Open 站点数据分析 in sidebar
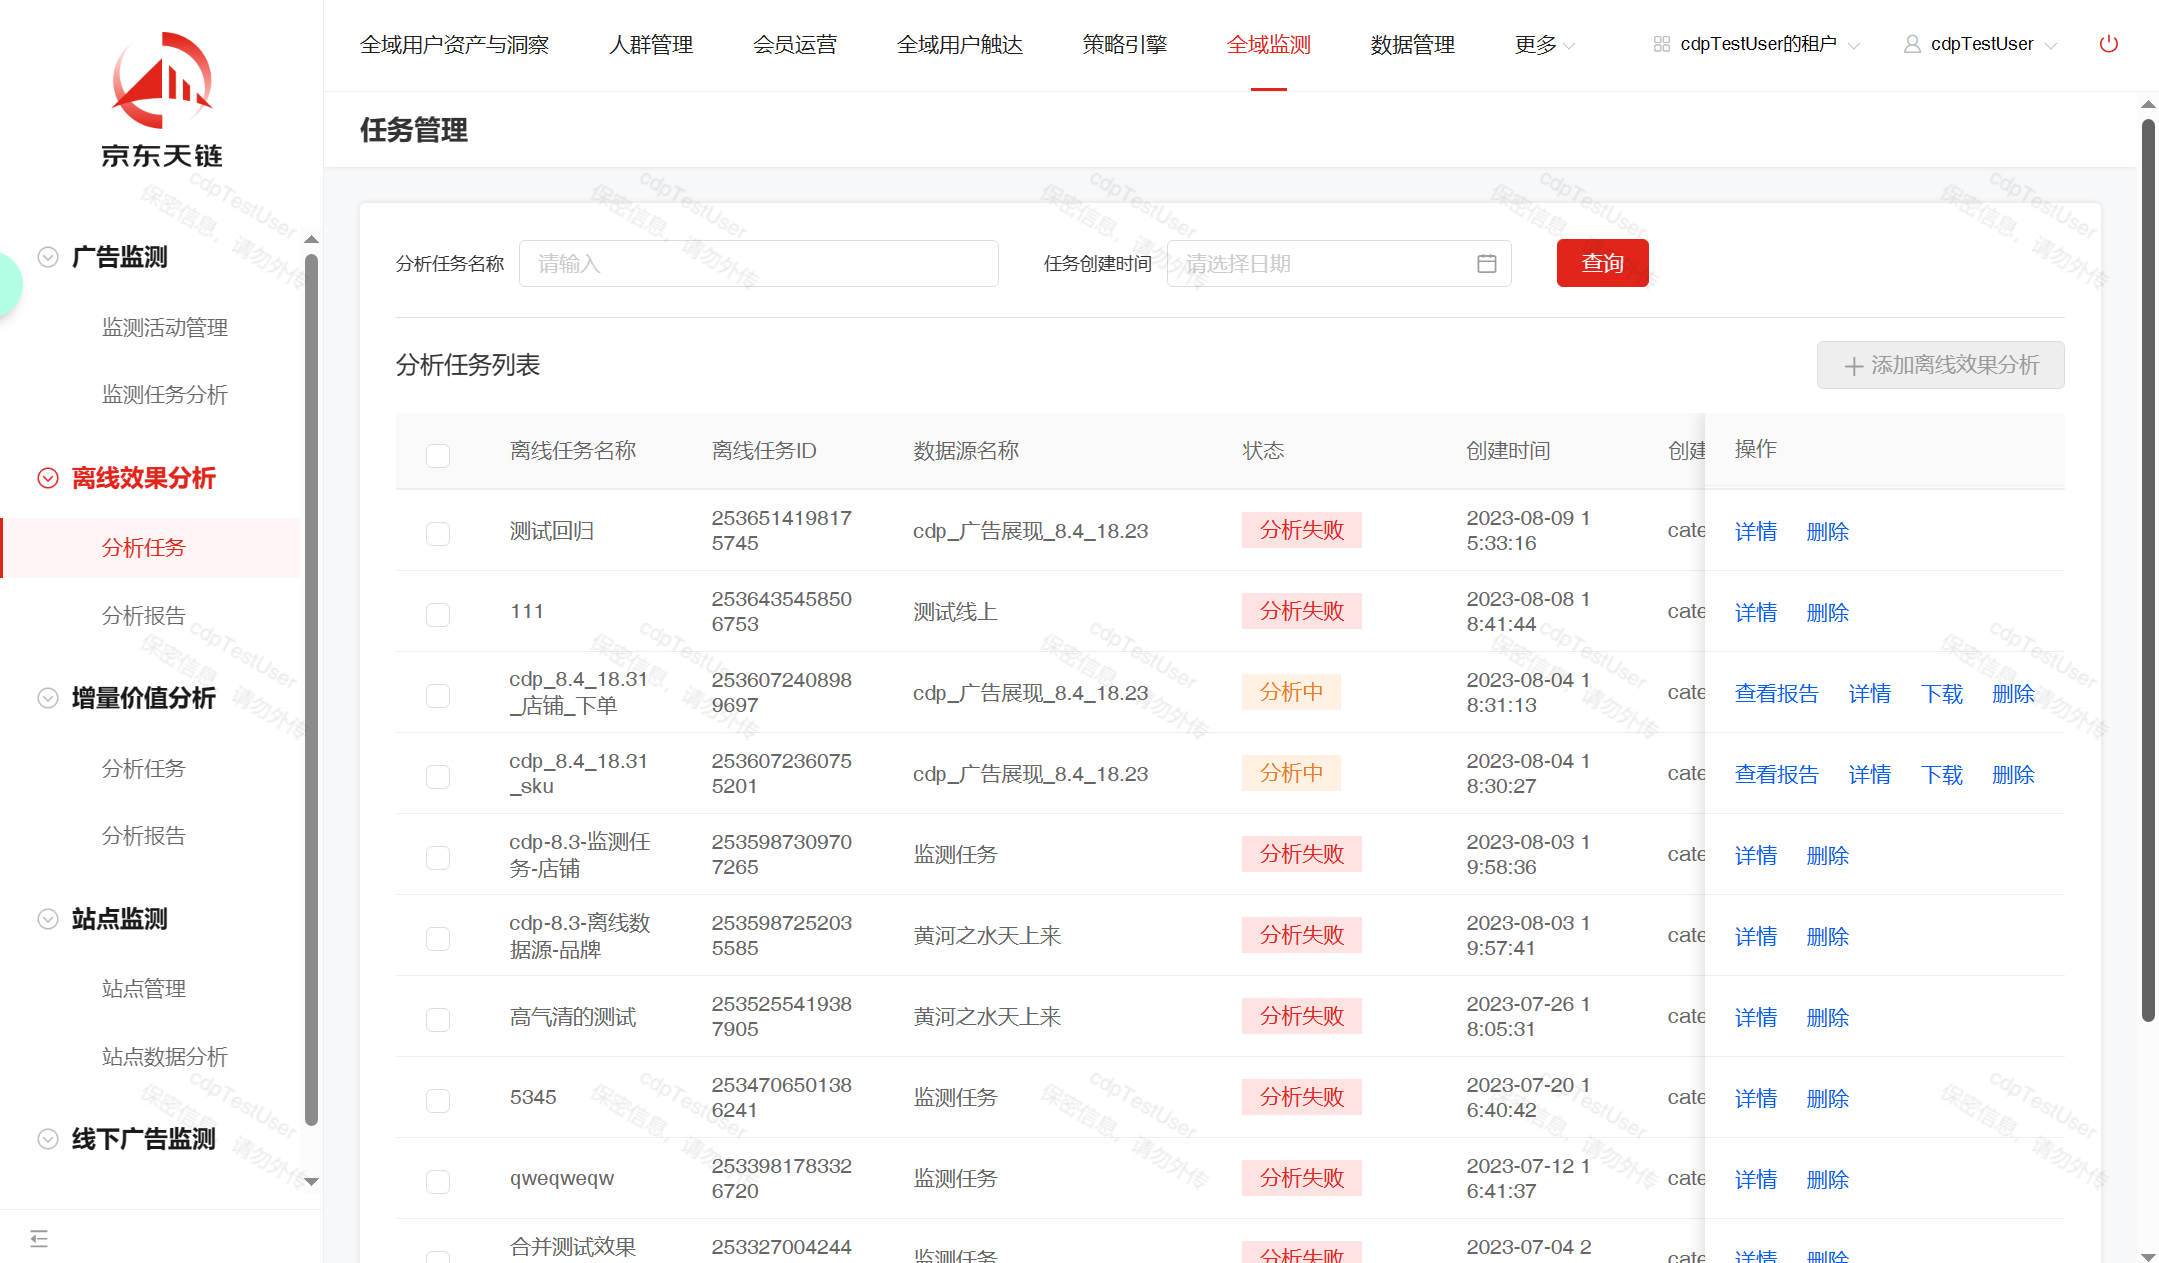2159x1263 pixels. click(x=165, y=1057)
